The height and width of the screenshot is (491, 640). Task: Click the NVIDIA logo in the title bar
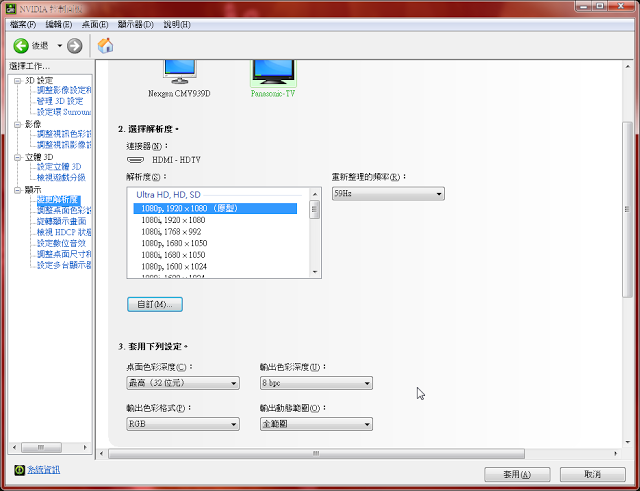point(11,8)
